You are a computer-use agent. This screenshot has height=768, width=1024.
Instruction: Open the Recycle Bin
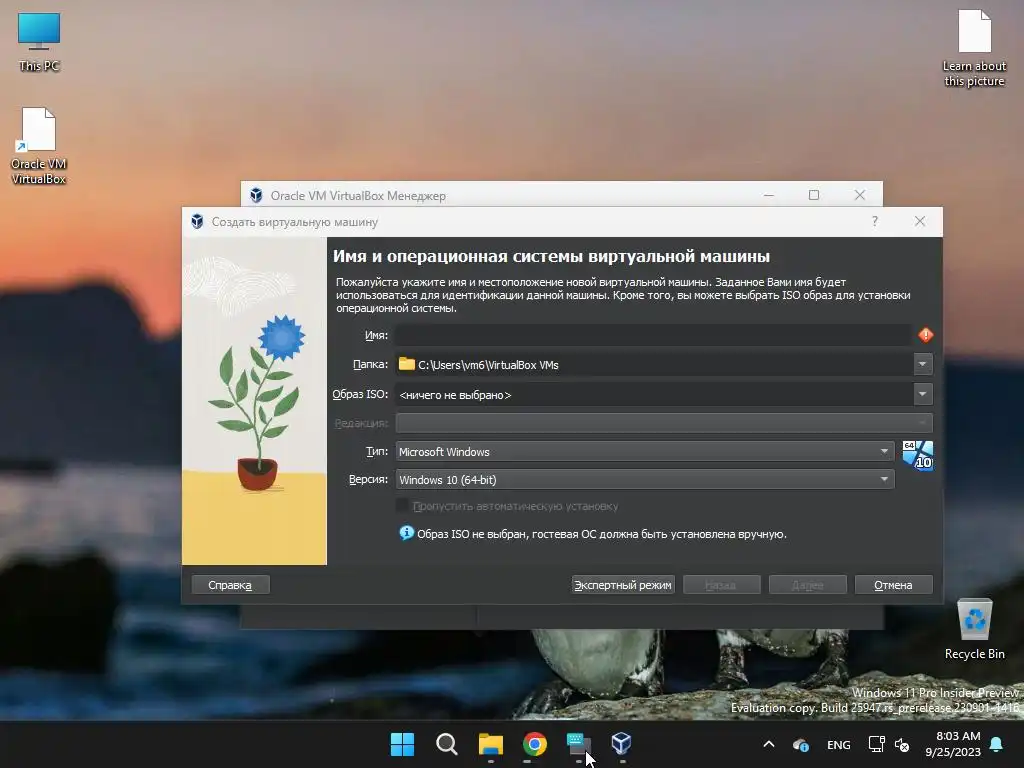click(974, 629)
